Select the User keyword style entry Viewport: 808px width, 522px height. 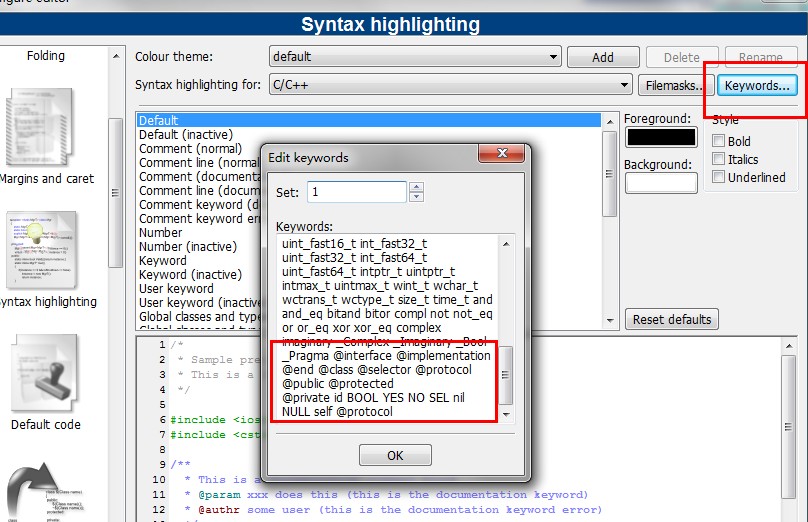click(x=176, y=289)
